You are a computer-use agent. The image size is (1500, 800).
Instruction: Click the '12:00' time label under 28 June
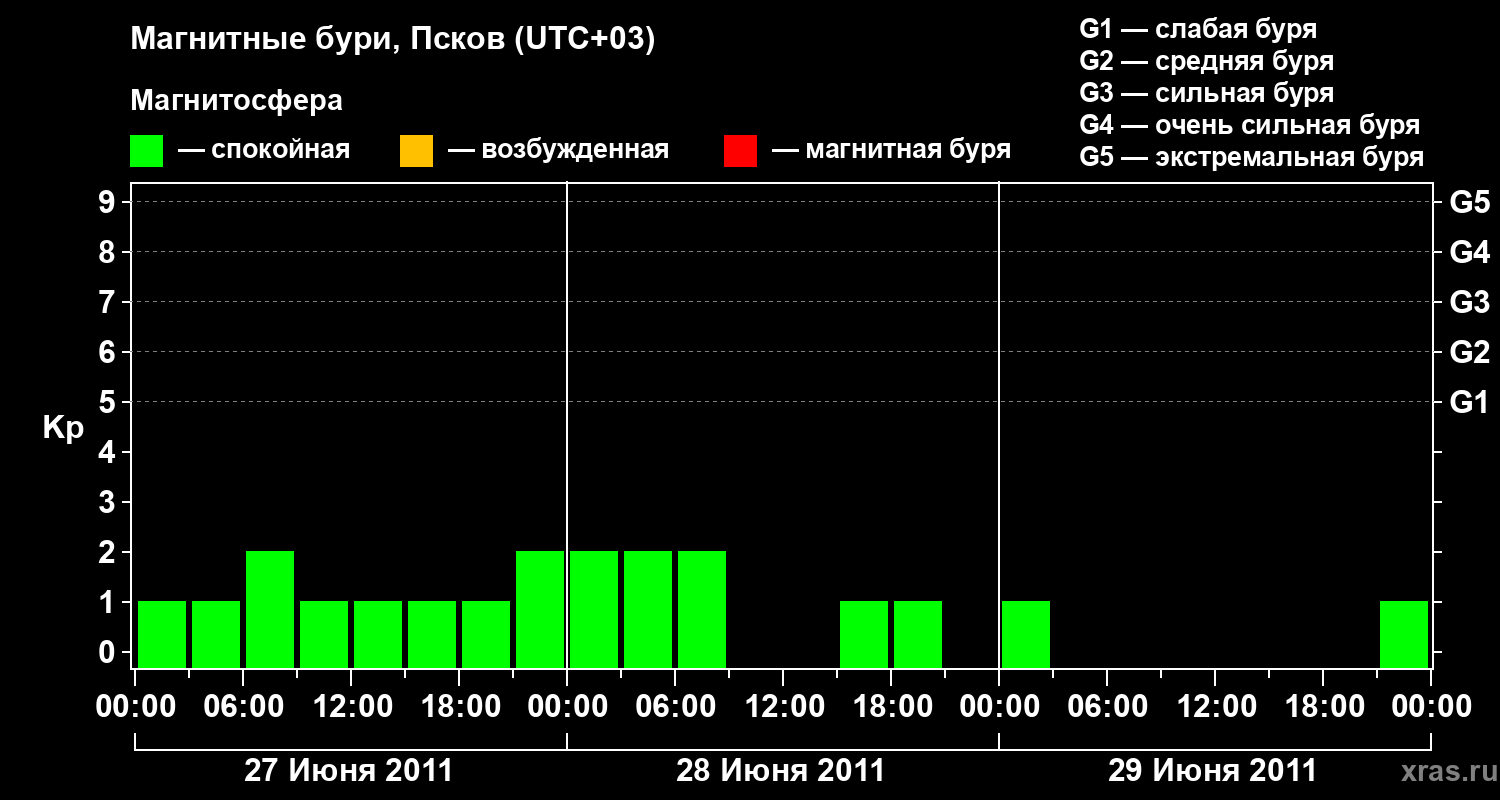click(783, 707)
